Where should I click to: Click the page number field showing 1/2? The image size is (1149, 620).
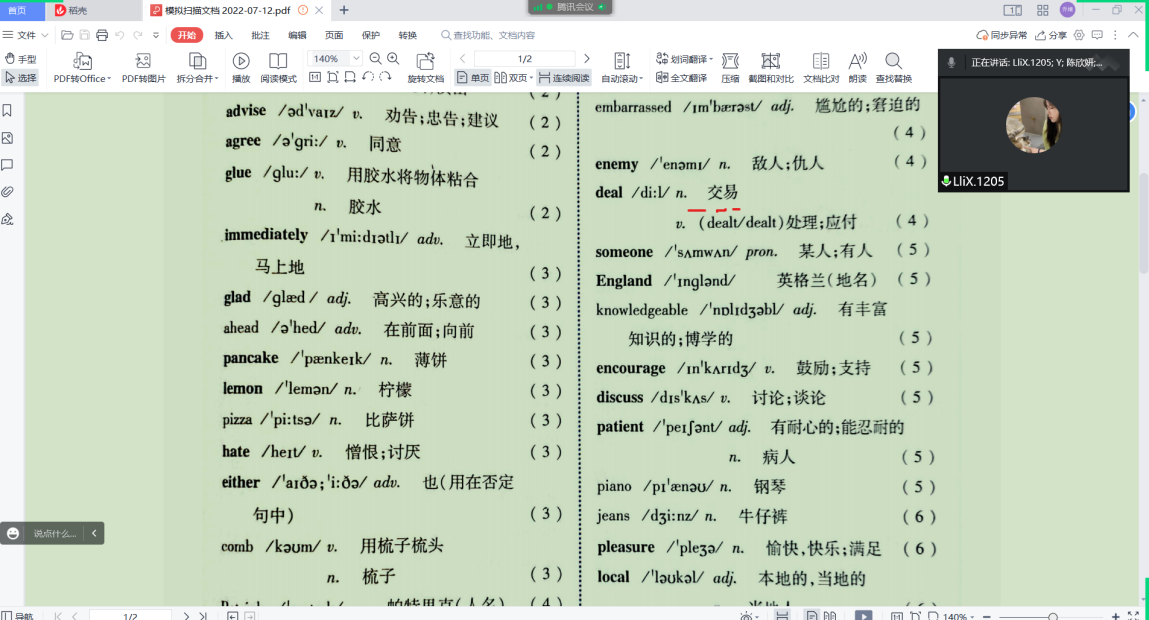pyautogui.click(x=524, y=59)
